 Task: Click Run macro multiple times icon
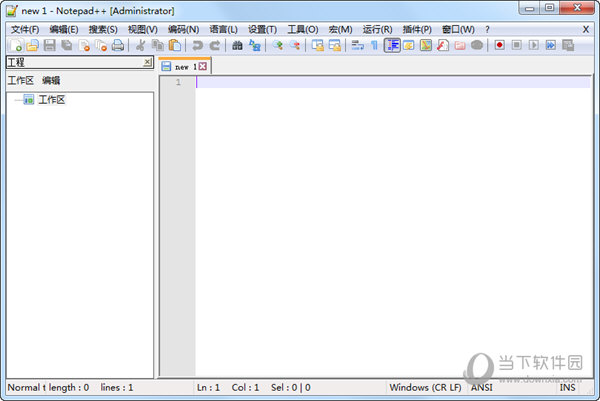[x=551, y=46]
